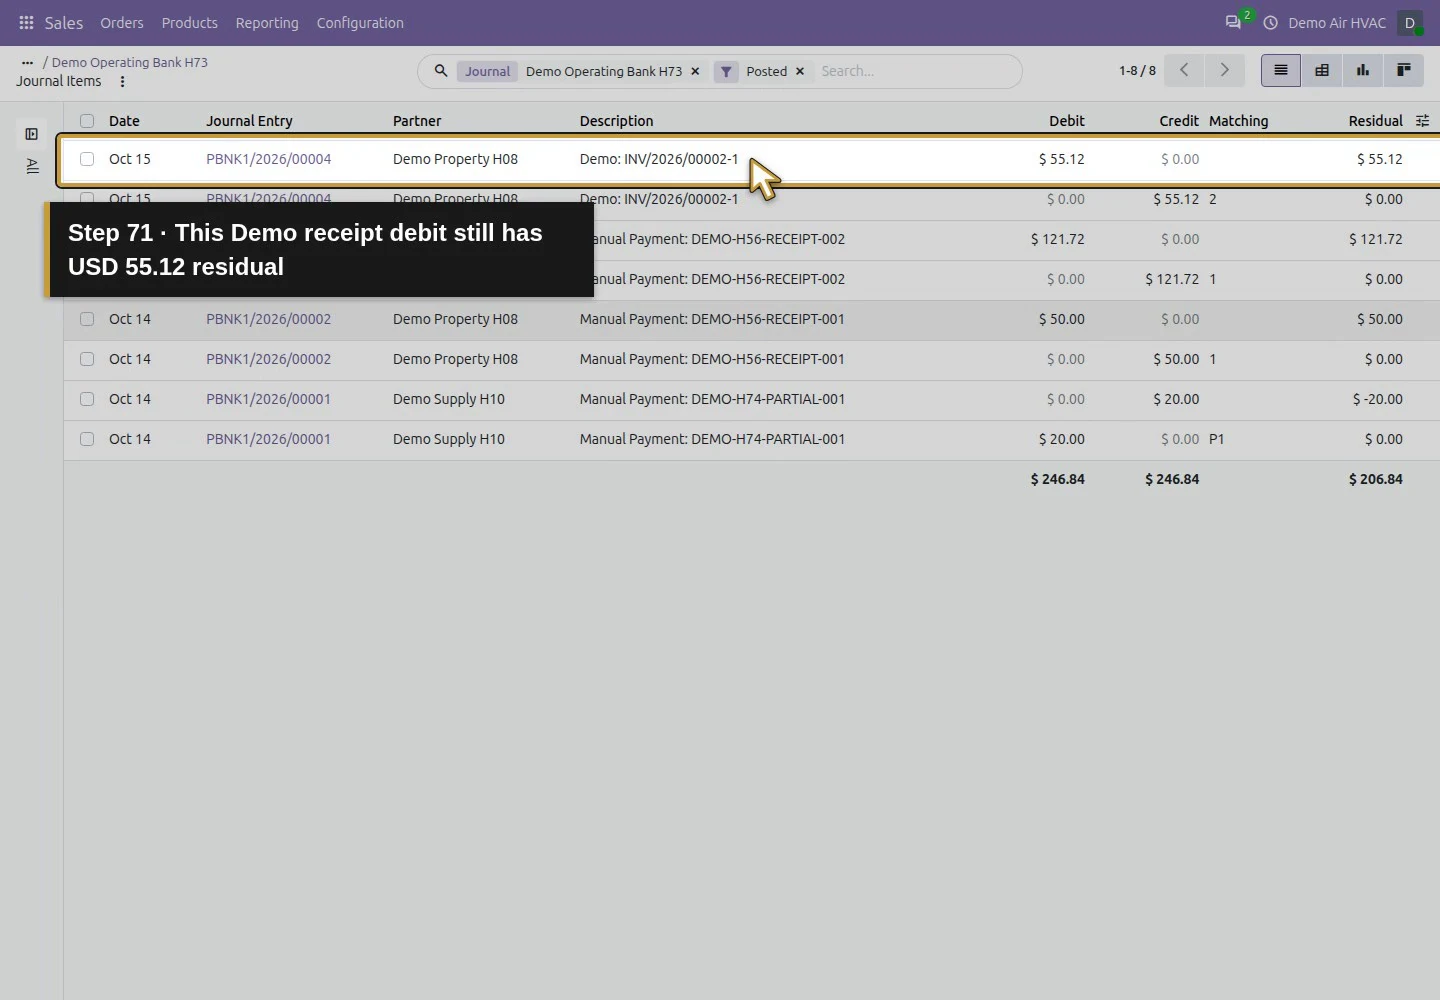Expand the collapsed breadcrumb ellipsis

coord(27,62)
